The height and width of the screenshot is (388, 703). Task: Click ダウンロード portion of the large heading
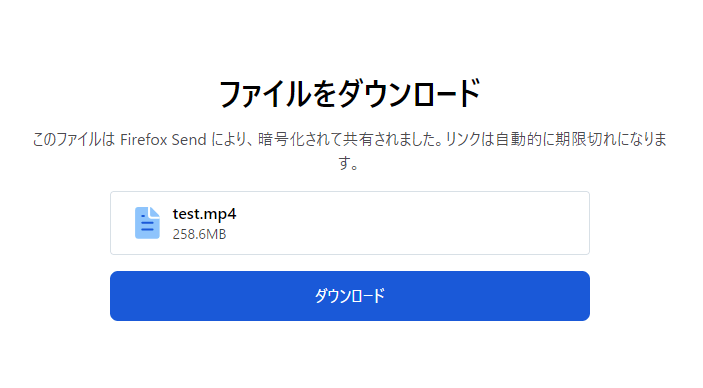pos(409,94)
